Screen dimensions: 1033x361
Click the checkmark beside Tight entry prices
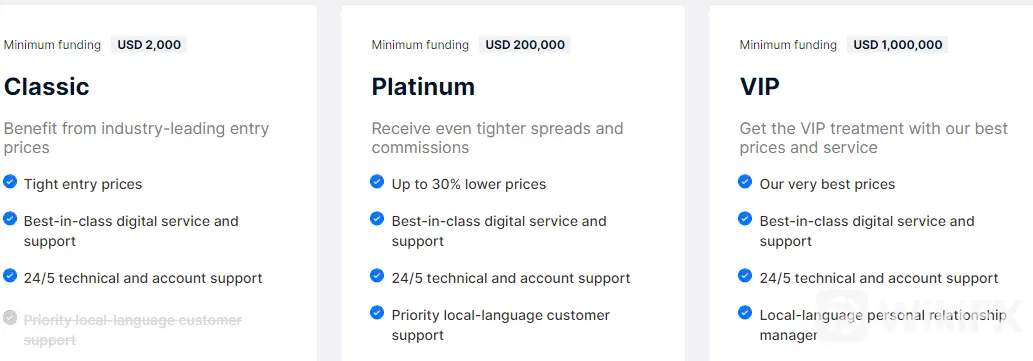[x=9, y=181]
